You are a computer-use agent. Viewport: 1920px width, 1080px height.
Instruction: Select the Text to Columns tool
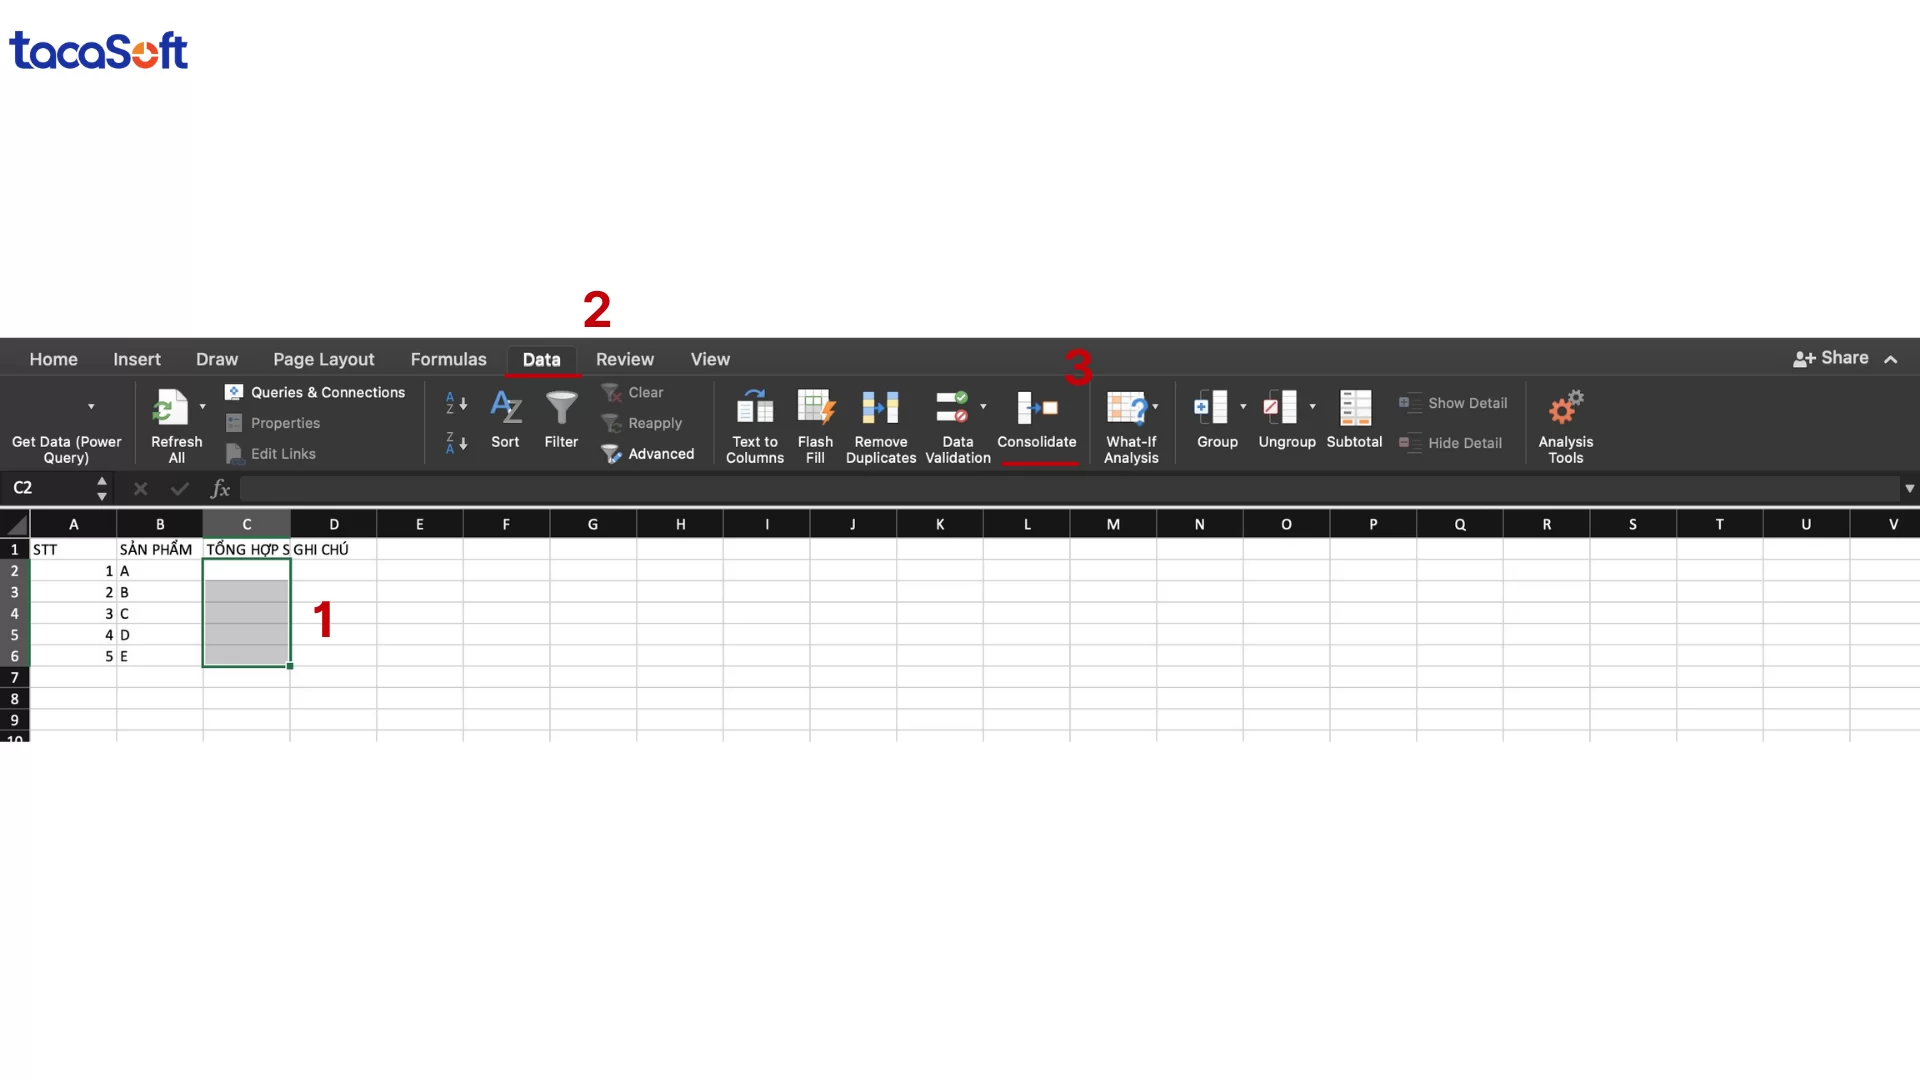tap(754, 424)
